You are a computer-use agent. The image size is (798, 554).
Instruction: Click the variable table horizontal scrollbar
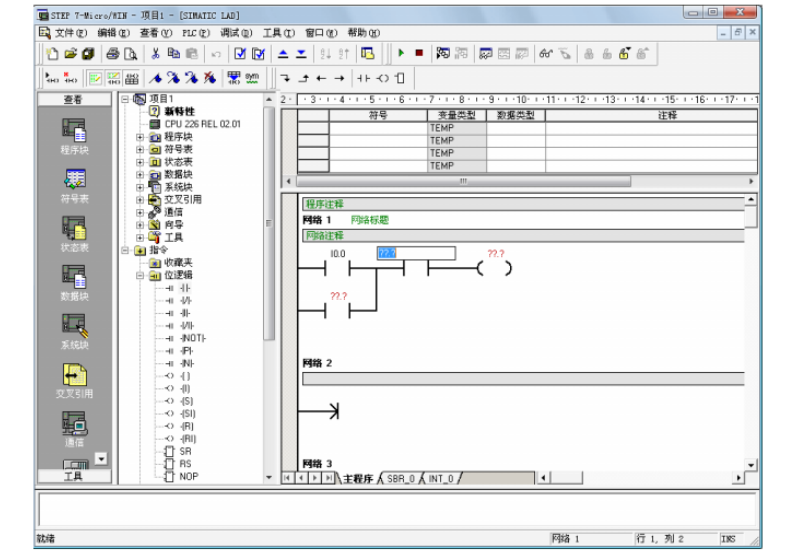pos(464,181)
